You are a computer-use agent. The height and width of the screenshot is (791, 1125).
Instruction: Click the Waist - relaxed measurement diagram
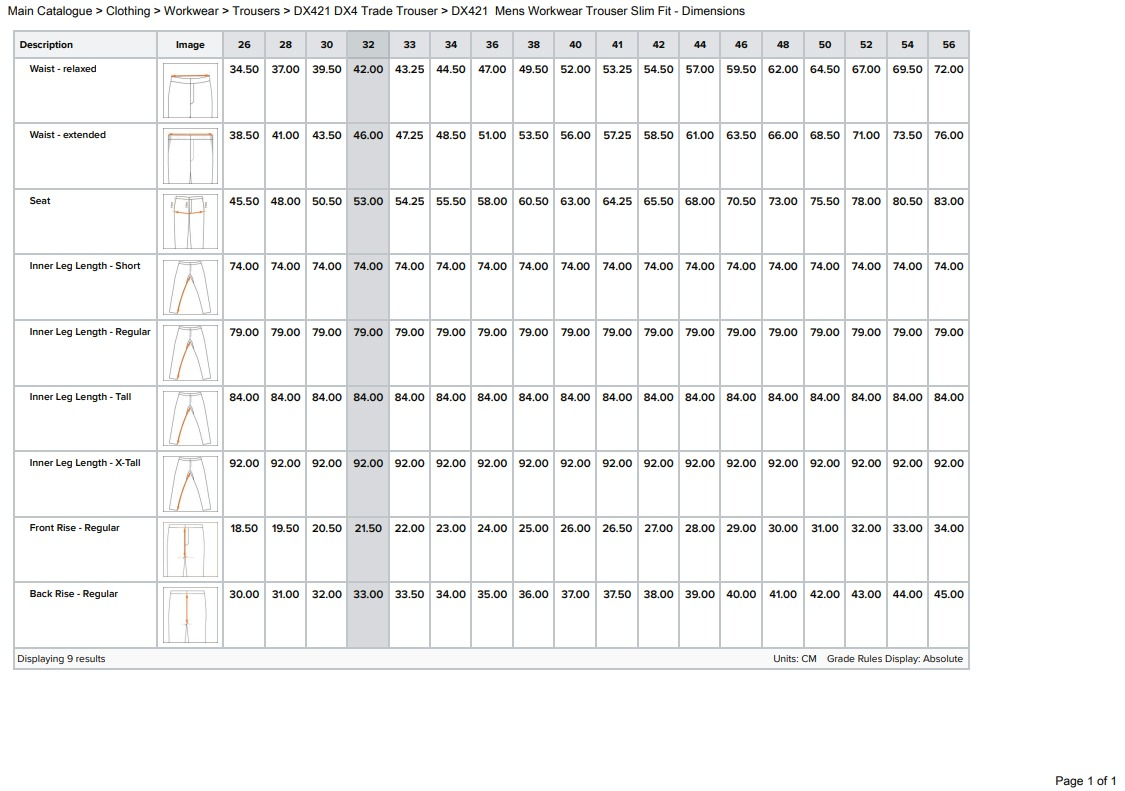190,91
